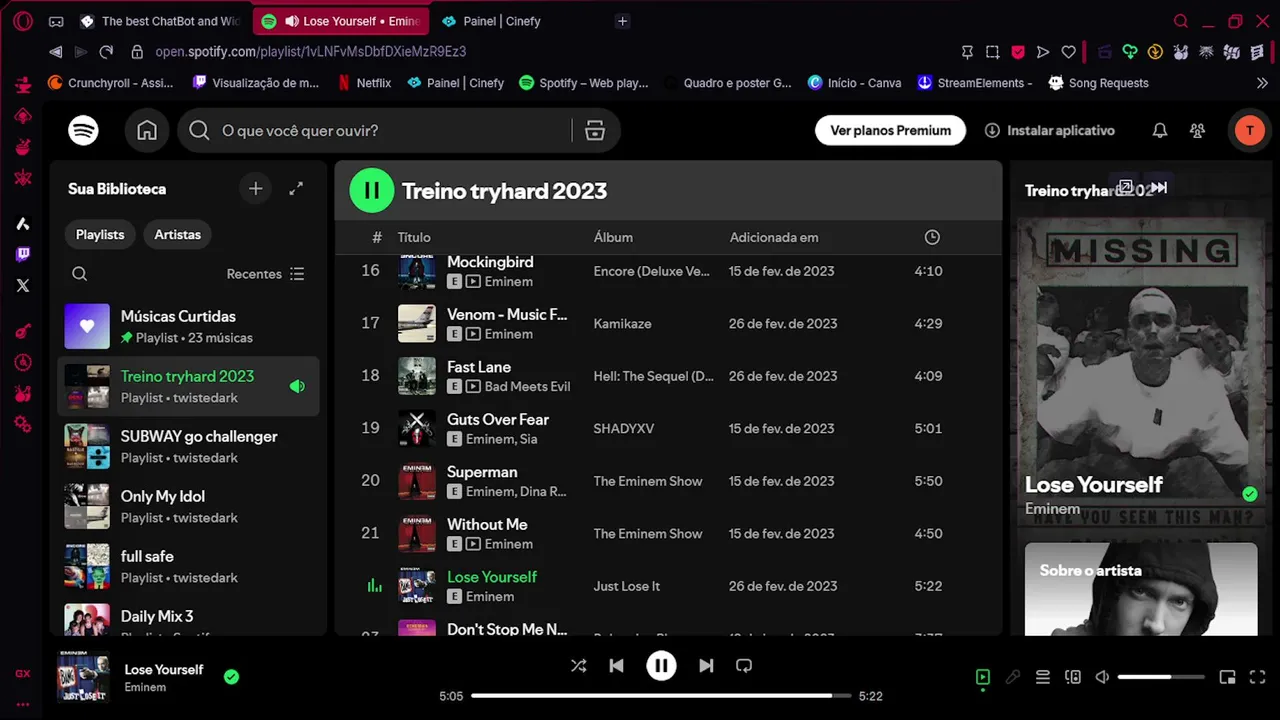
Task: Open the notifications bell
Action: (x=1160, y=131)
